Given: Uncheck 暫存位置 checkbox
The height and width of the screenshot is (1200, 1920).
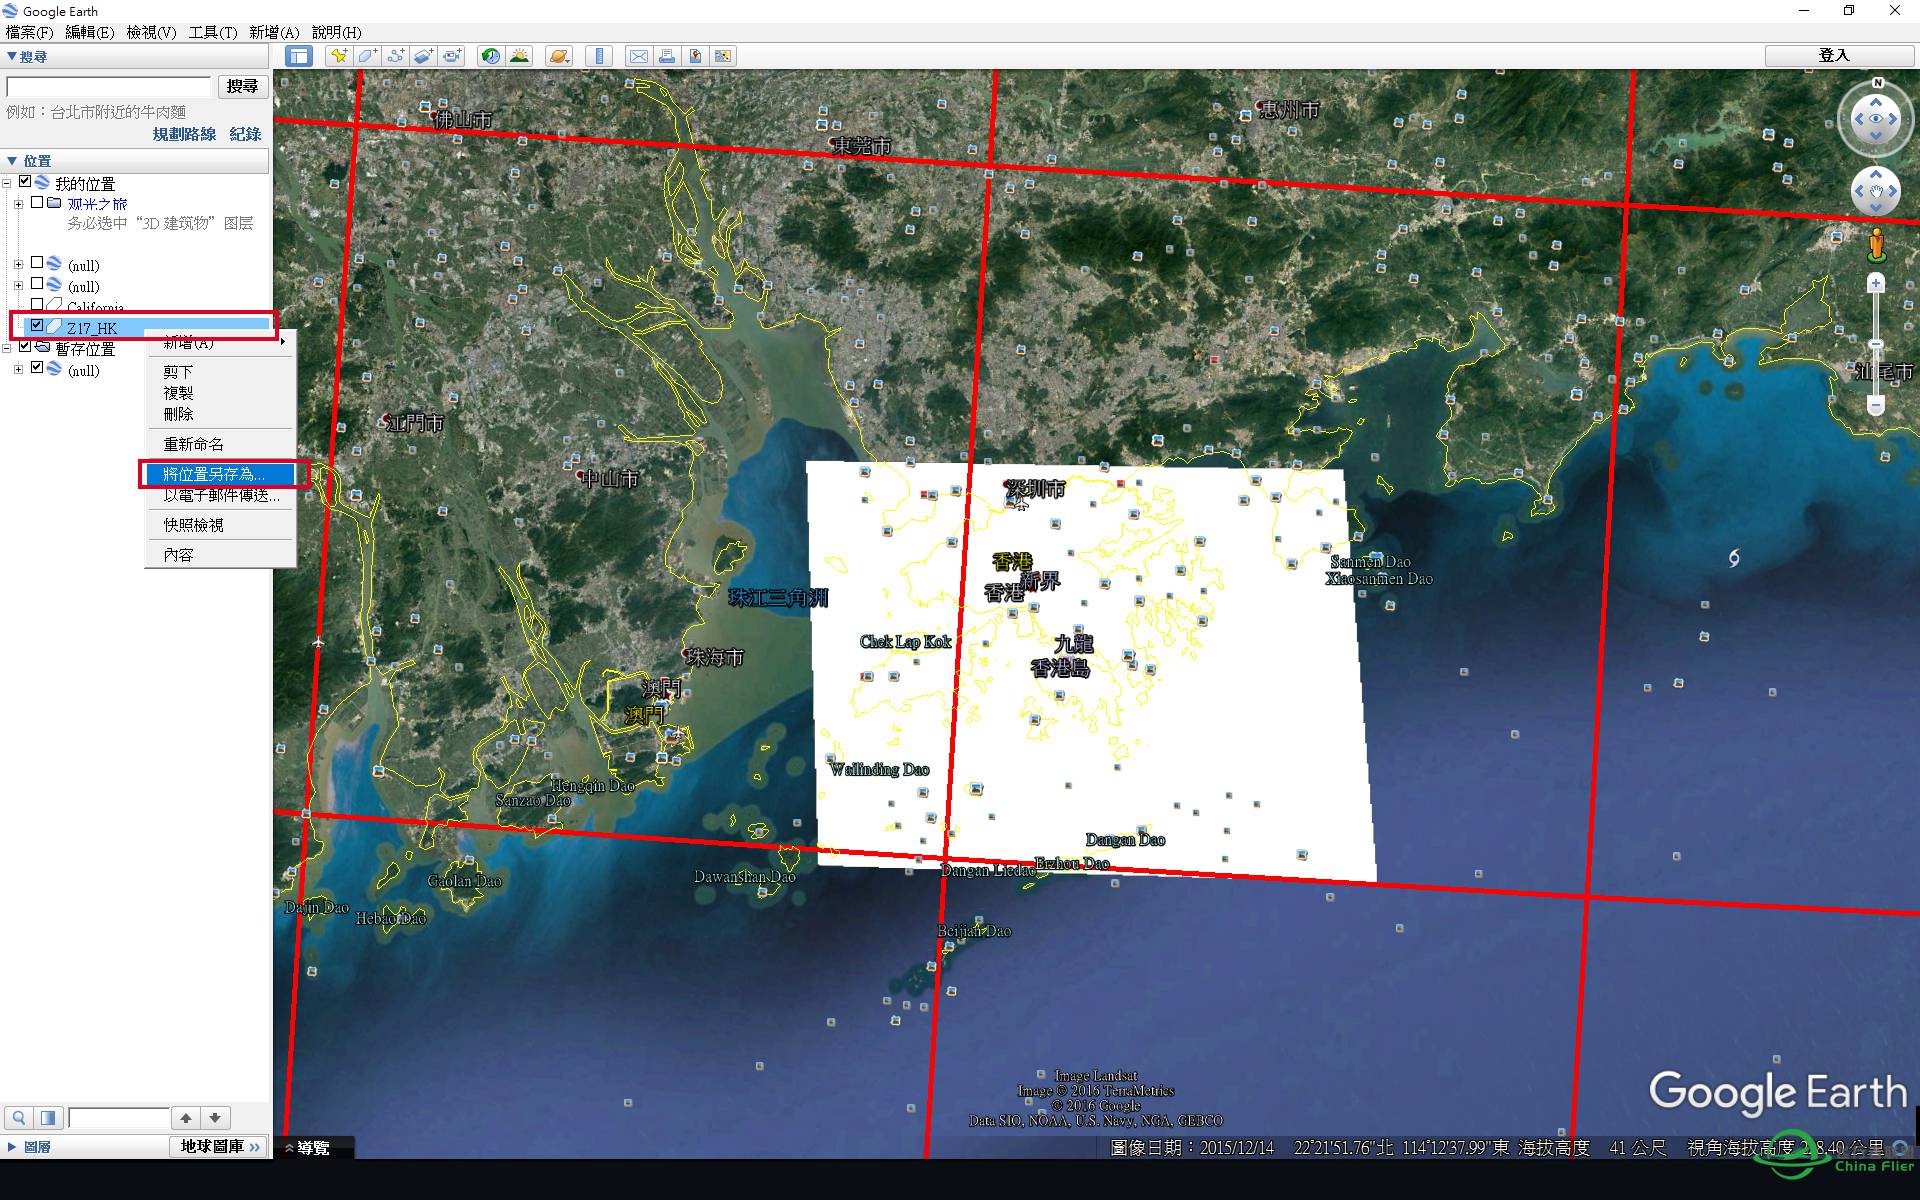Looking at the screenshot, I should tap(25, 347).
